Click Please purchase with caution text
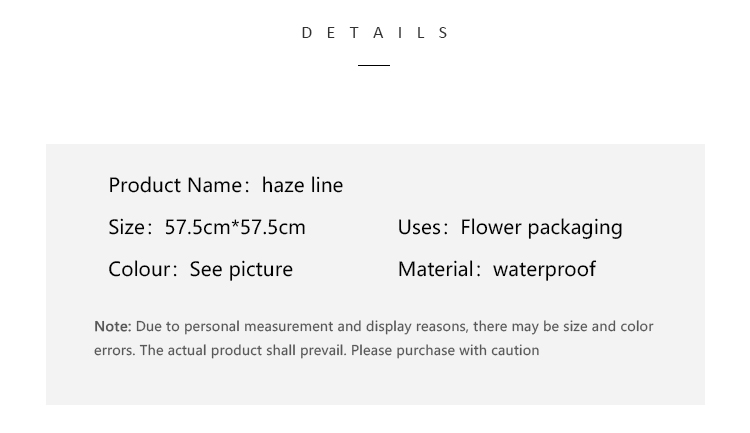This screenshot has width=750, height=433. pos(445,350)
